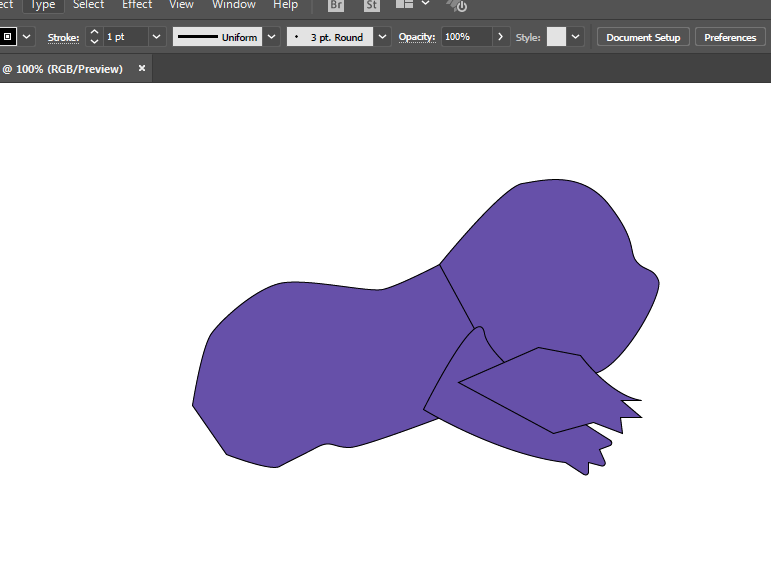The height and width of the screenshot is (561, 771).
Task: Click the GPU Performance rocket icon
Action: [456, 5]
